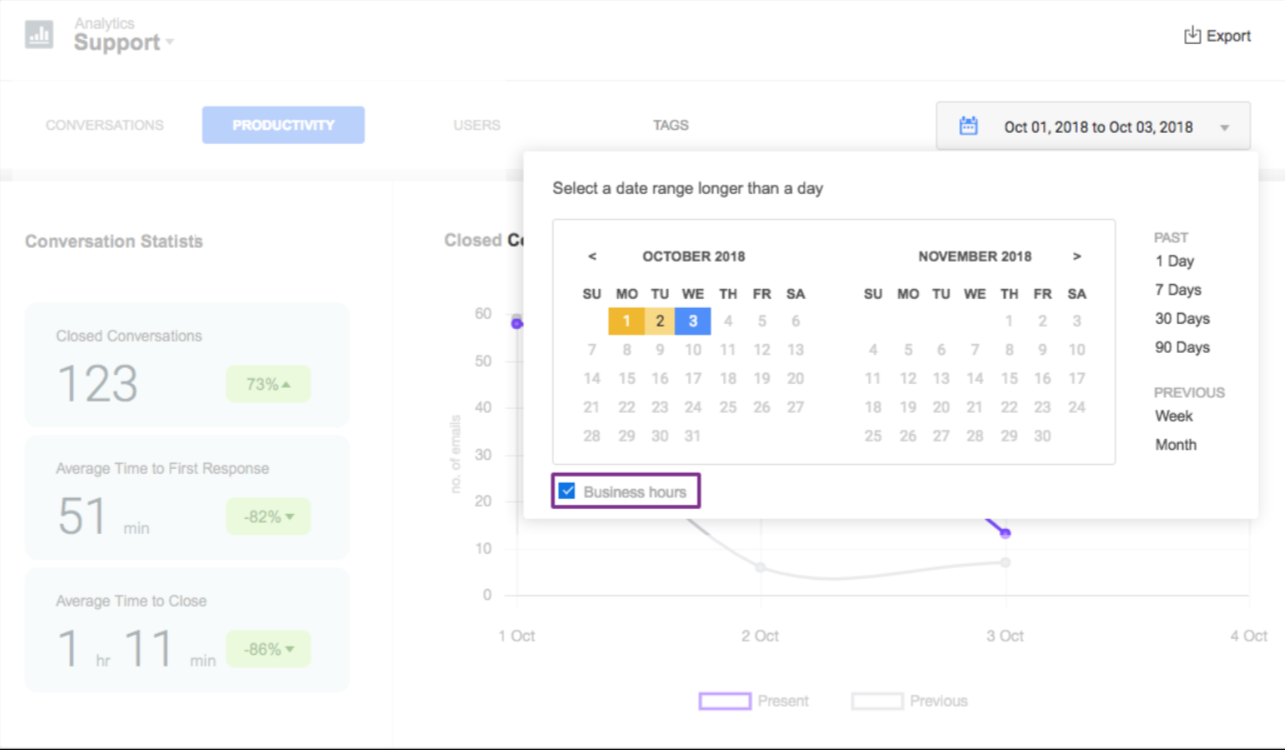Toggle the Present series legend swatch

pyautogui.click(x=725, y=701)
